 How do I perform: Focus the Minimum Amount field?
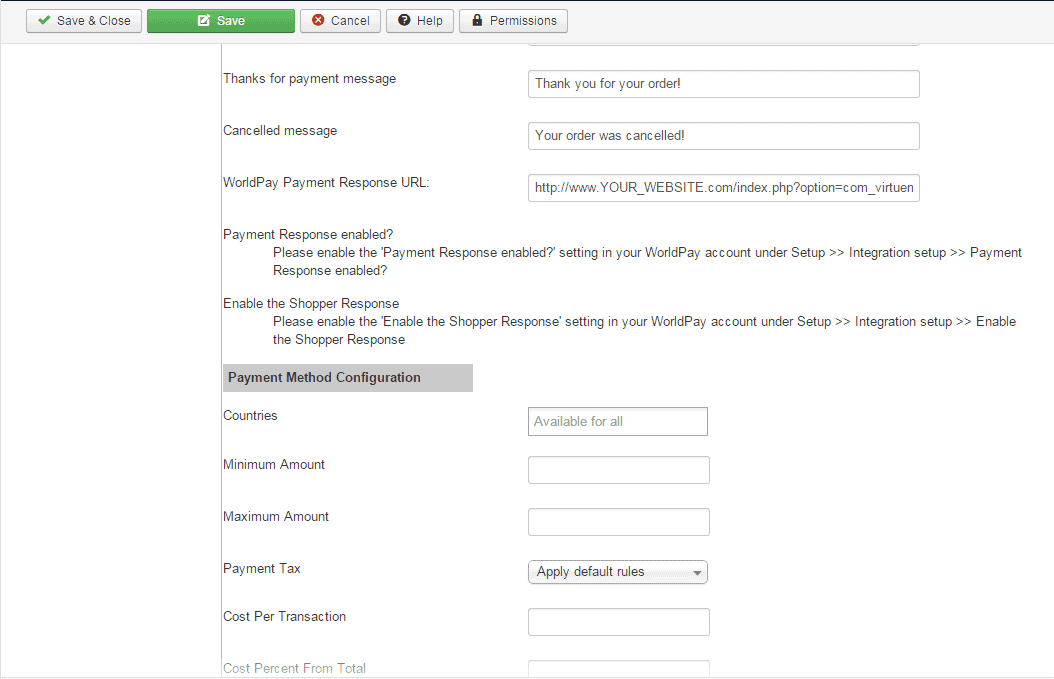[618, 470]
